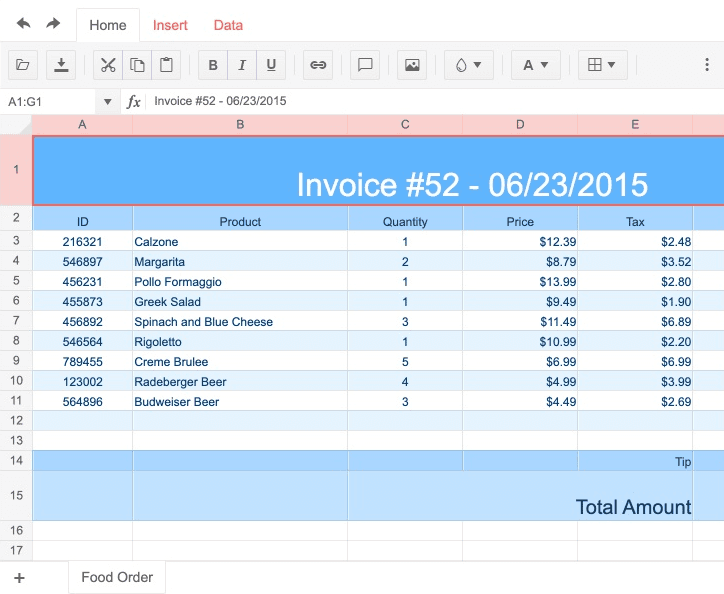The width and height of the screenshot is (724, 594).
Task: Open the text color dropdown
Action: 536,65
